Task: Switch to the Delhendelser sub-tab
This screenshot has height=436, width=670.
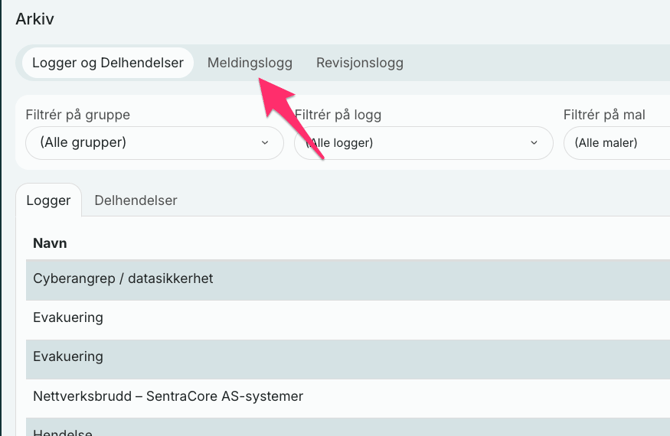Action: [136, 200]
